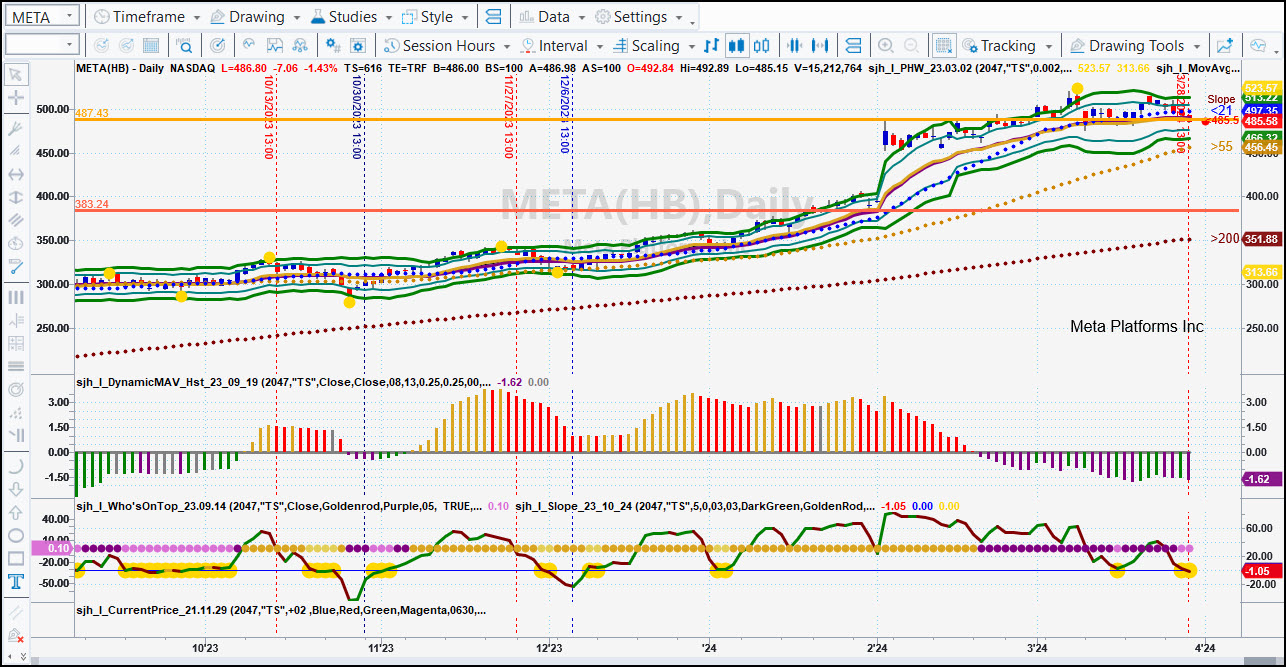Click the magnifier search-bars icon
This screenshot has width=1286, height=667.
coord(185,45)
